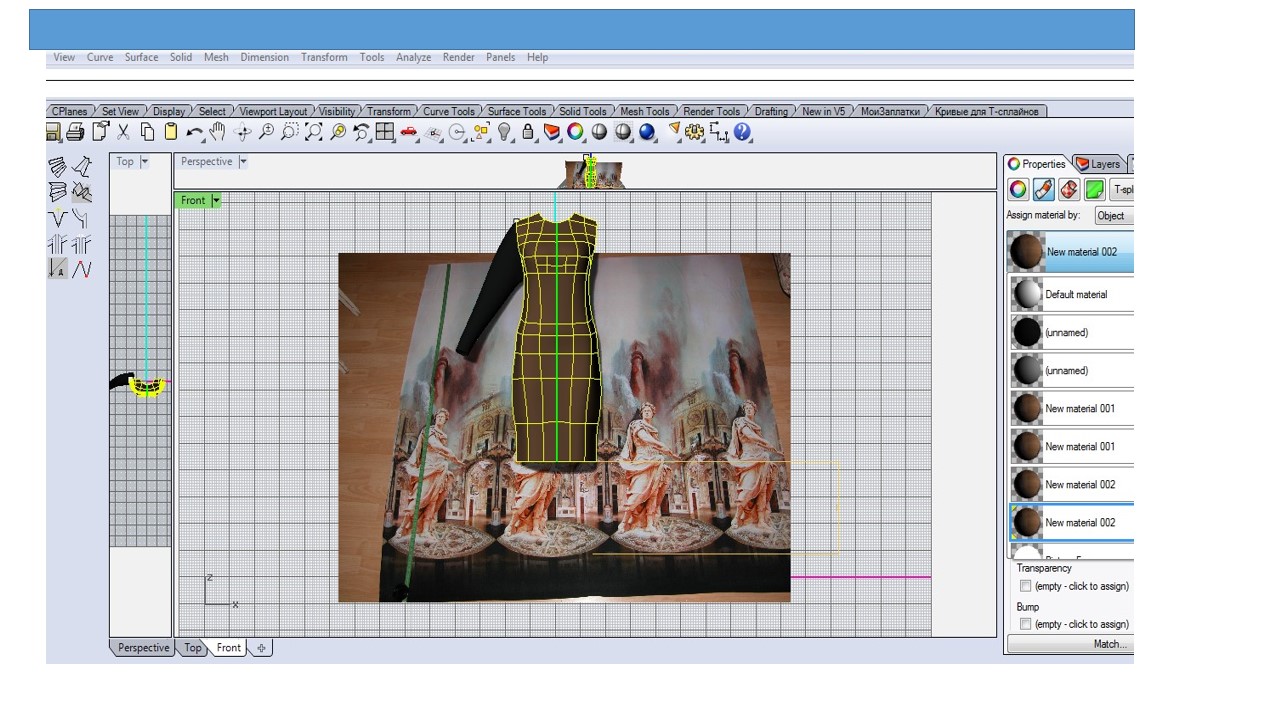The height and width of the screenshot is (720, 1280).
Task: Click the red car icon
Action: coord(408,132)
